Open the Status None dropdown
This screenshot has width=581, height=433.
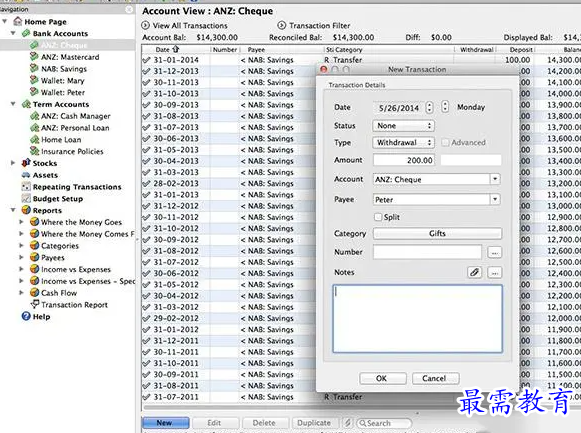coord(403,126)
